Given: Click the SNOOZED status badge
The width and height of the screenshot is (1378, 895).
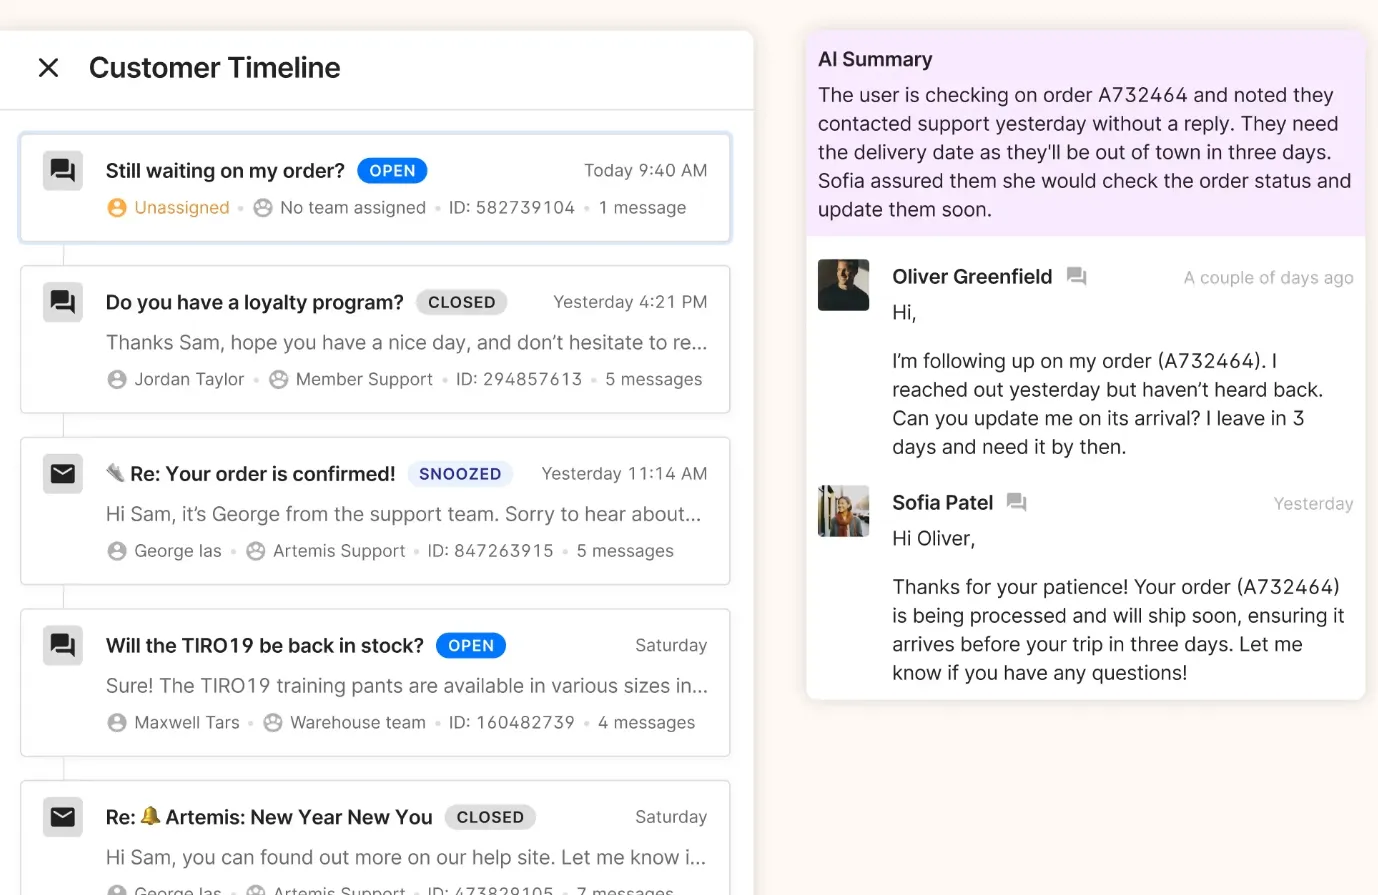Looking at the screenshot, I should click(x=460, y=474).
